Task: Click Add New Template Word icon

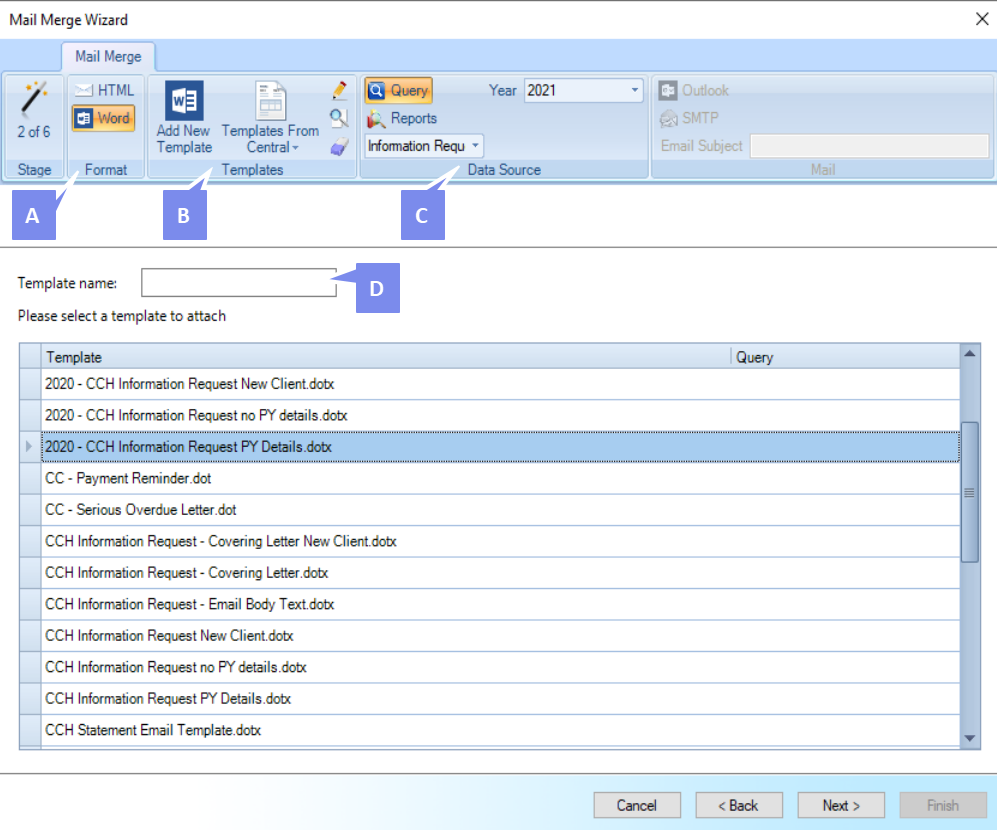Action: click(184, 101)
